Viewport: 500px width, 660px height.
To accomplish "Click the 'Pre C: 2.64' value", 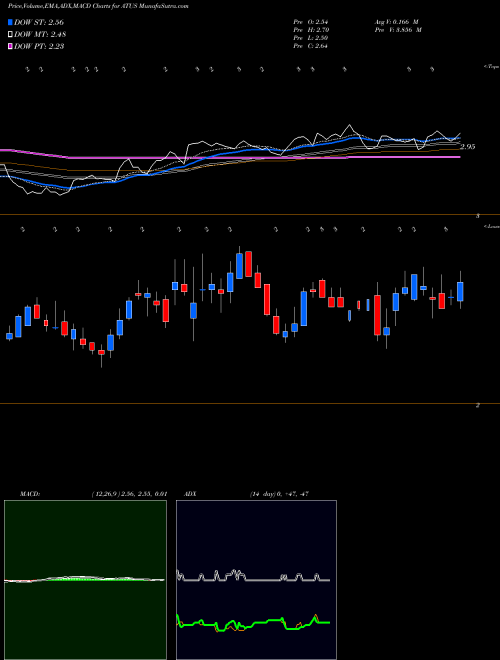I will (x=311, y=46).
